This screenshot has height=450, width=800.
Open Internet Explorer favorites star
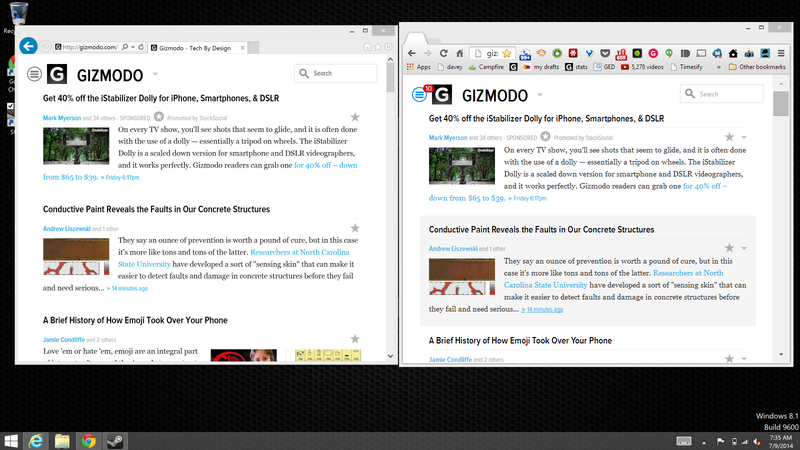pyautogui.click(x=378, y=47)
